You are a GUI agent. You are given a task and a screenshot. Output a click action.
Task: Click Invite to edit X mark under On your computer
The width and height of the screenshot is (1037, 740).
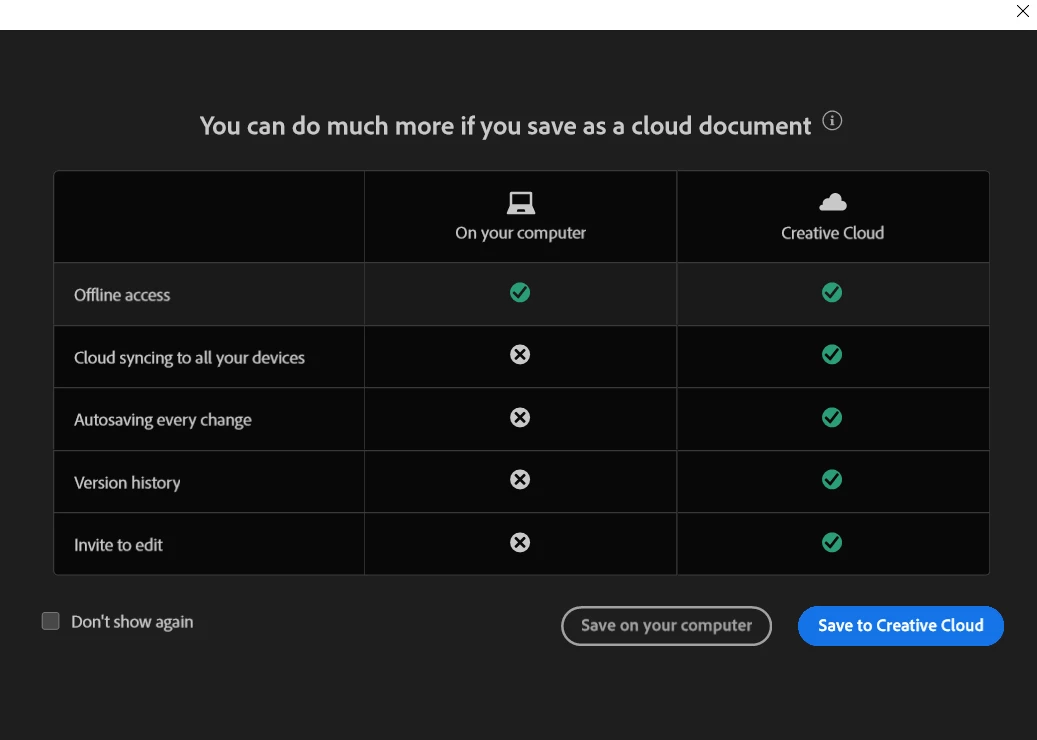click(520, 543)
